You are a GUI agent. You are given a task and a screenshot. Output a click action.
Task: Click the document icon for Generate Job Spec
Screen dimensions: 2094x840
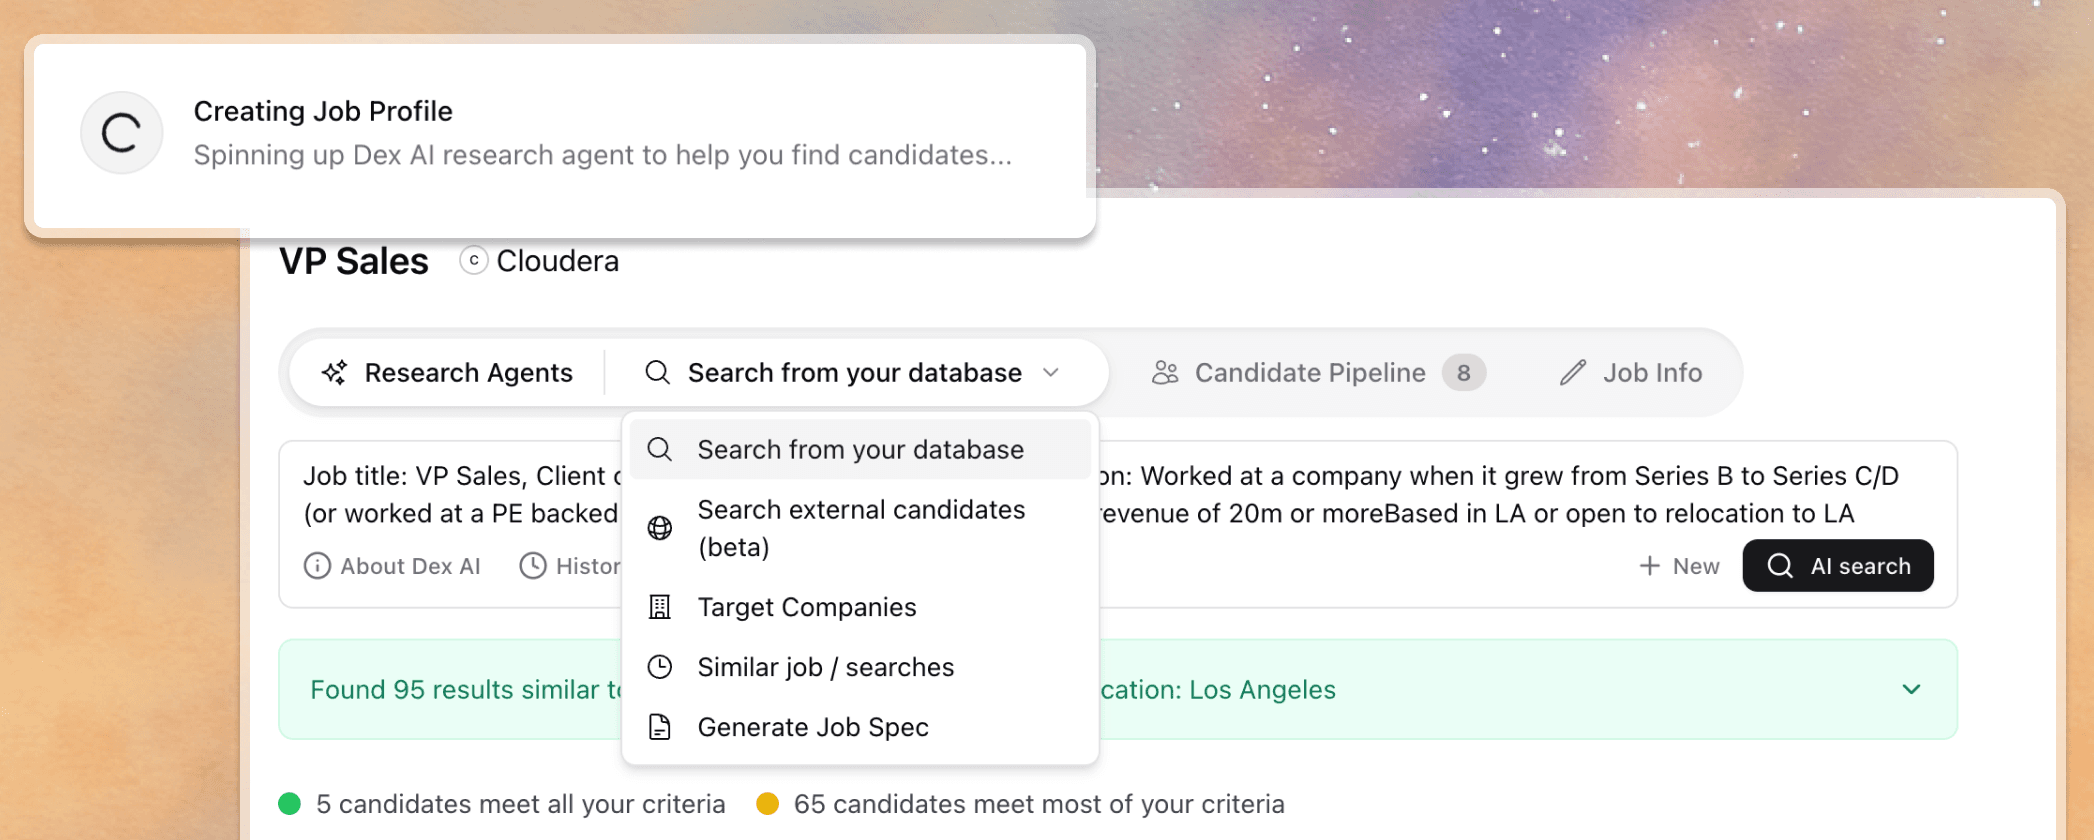[x=660, y=727]
